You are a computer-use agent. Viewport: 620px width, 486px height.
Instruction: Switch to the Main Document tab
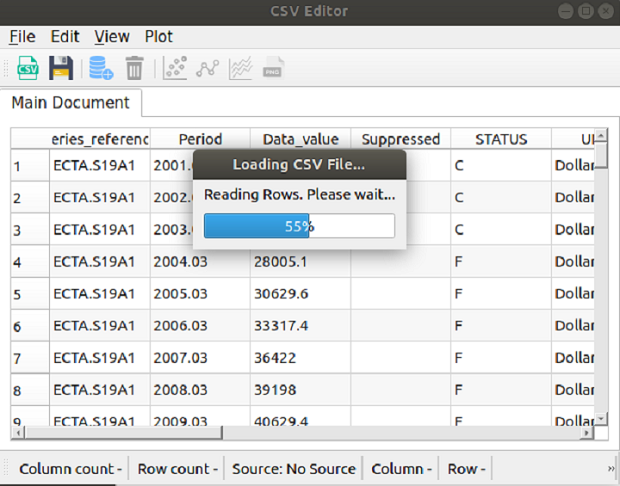pos(70,103)
